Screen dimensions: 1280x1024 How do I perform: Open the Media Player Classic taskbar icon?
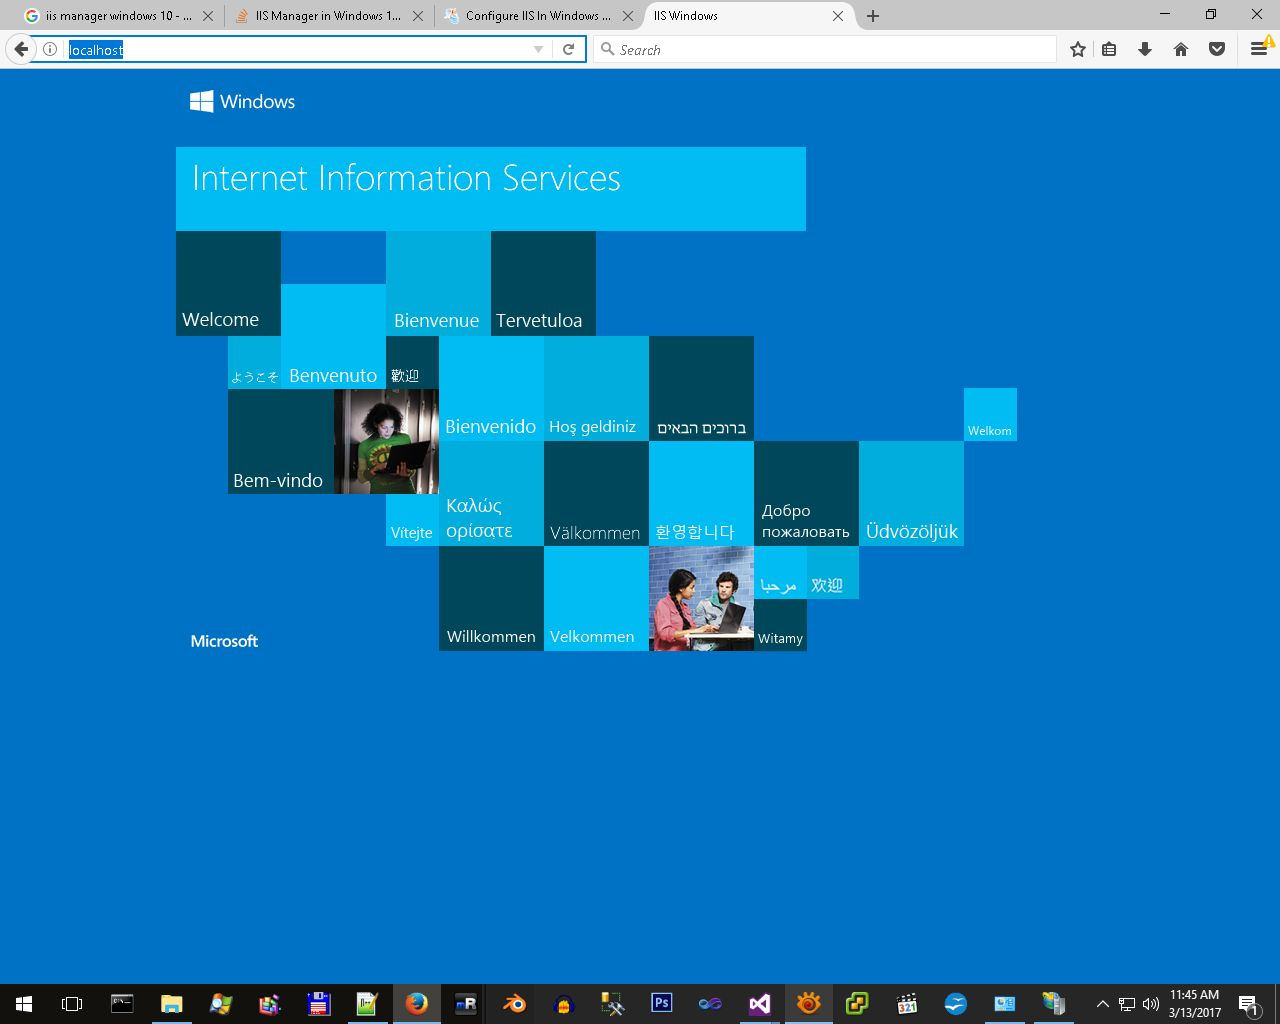[907, 1004]
